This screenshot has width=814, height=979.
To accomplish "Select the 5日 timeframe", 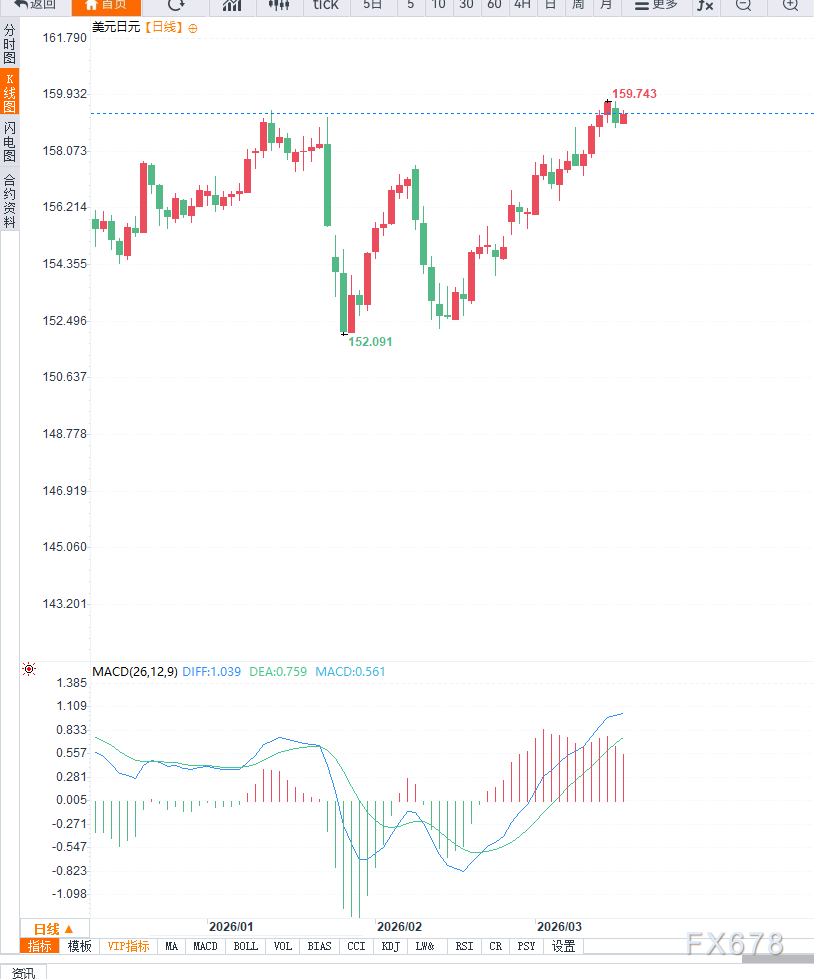I will click(372, 5).
